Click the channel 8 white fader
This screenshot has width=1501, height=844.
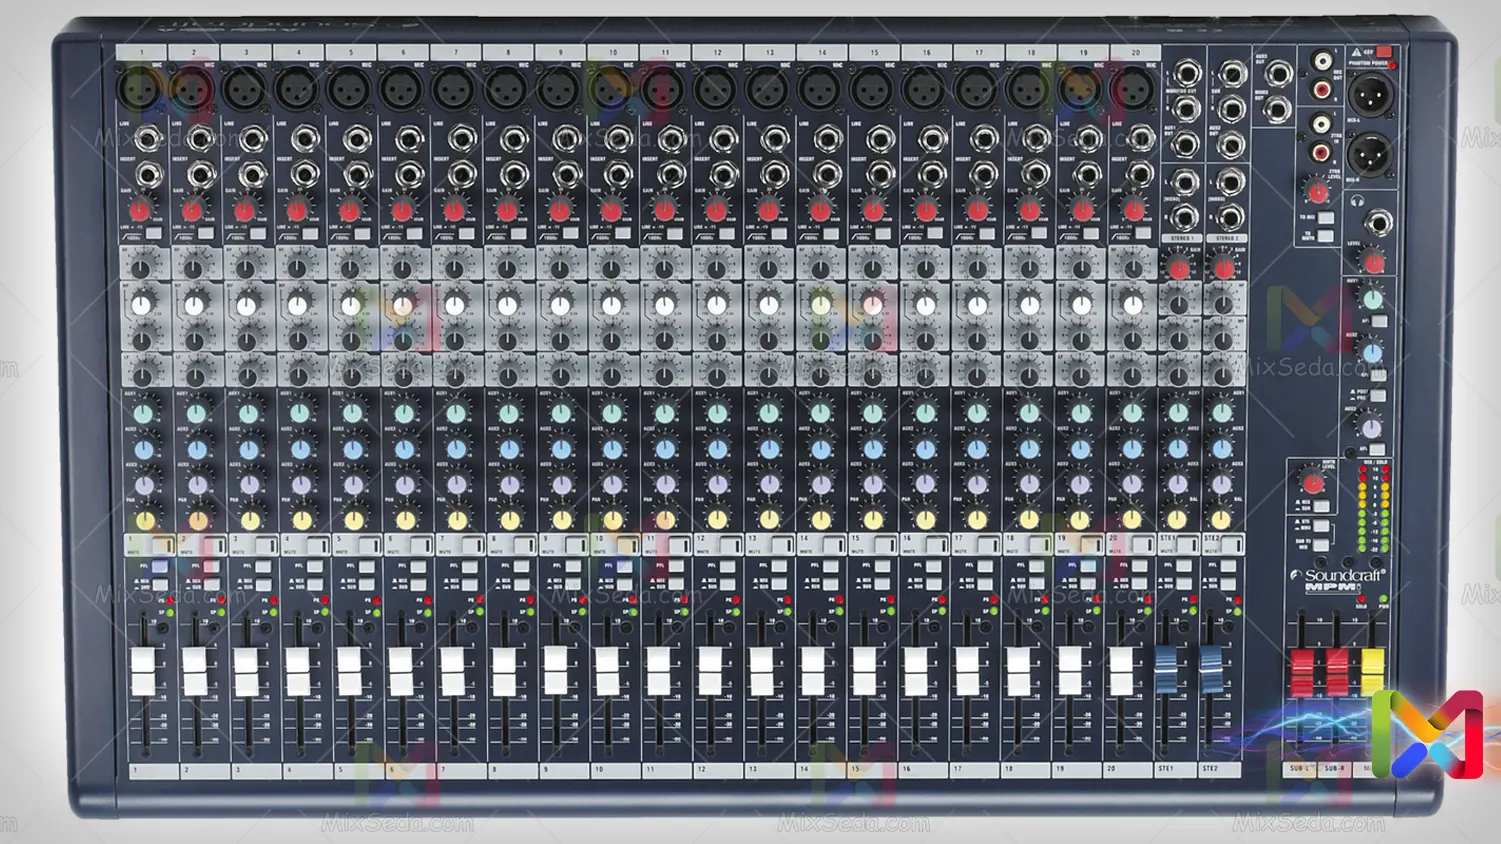point(504,671)
